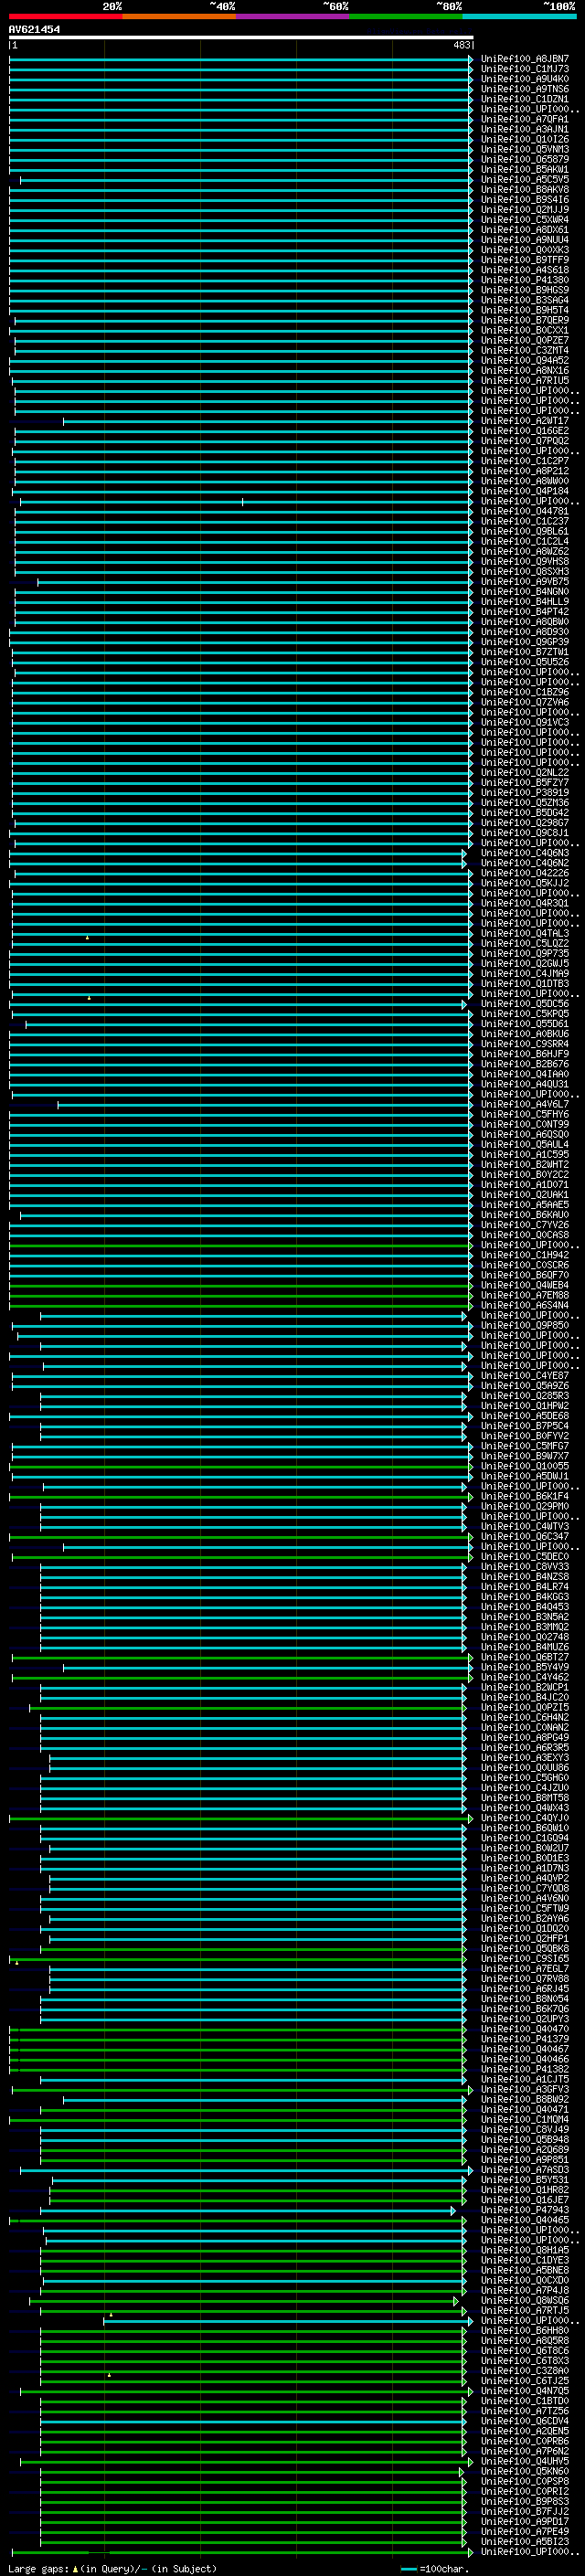Image resolution: width=585 pixels, height=2576 pixels.
Task: Select UniRef100_C5KPQ5 label
Action: pos(525,1013)
